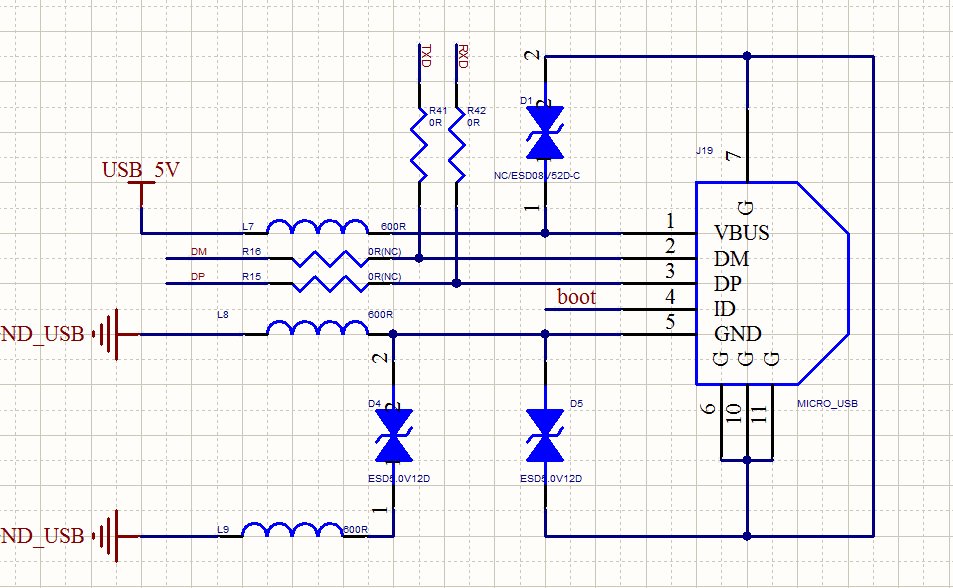Click the 600R value of L7
The height and width of the screenshot is (588, 953).
(393, 226)
